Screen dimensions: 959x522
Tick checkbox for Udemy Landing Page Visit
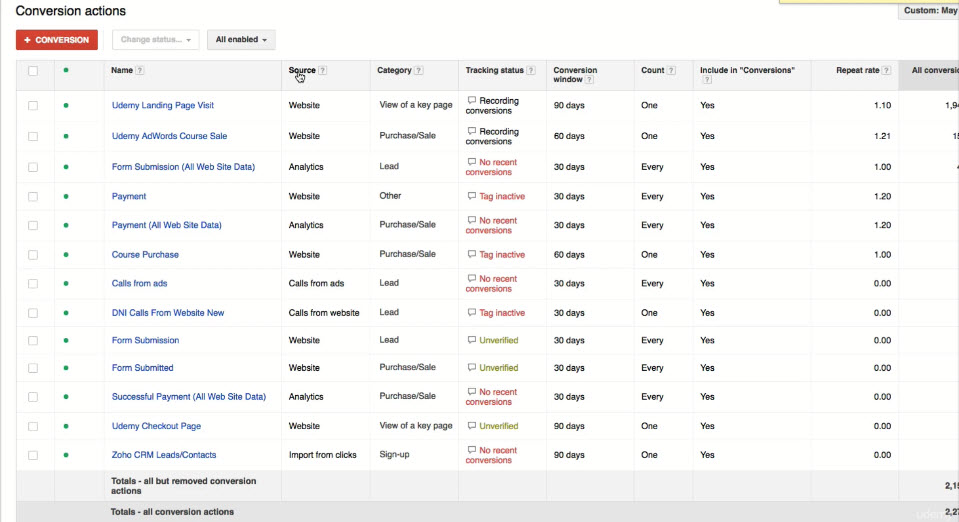tap(34, 106)
